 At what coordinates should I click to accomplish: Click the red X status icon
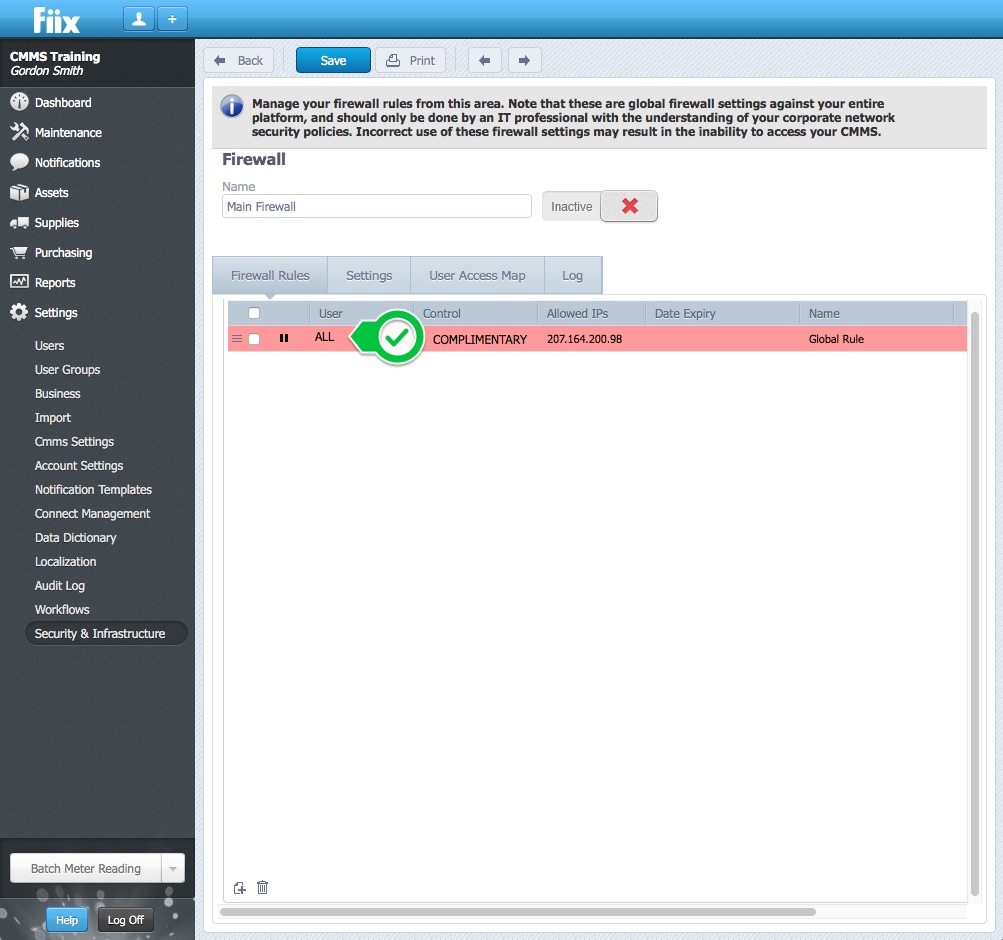tap(629, 206)
